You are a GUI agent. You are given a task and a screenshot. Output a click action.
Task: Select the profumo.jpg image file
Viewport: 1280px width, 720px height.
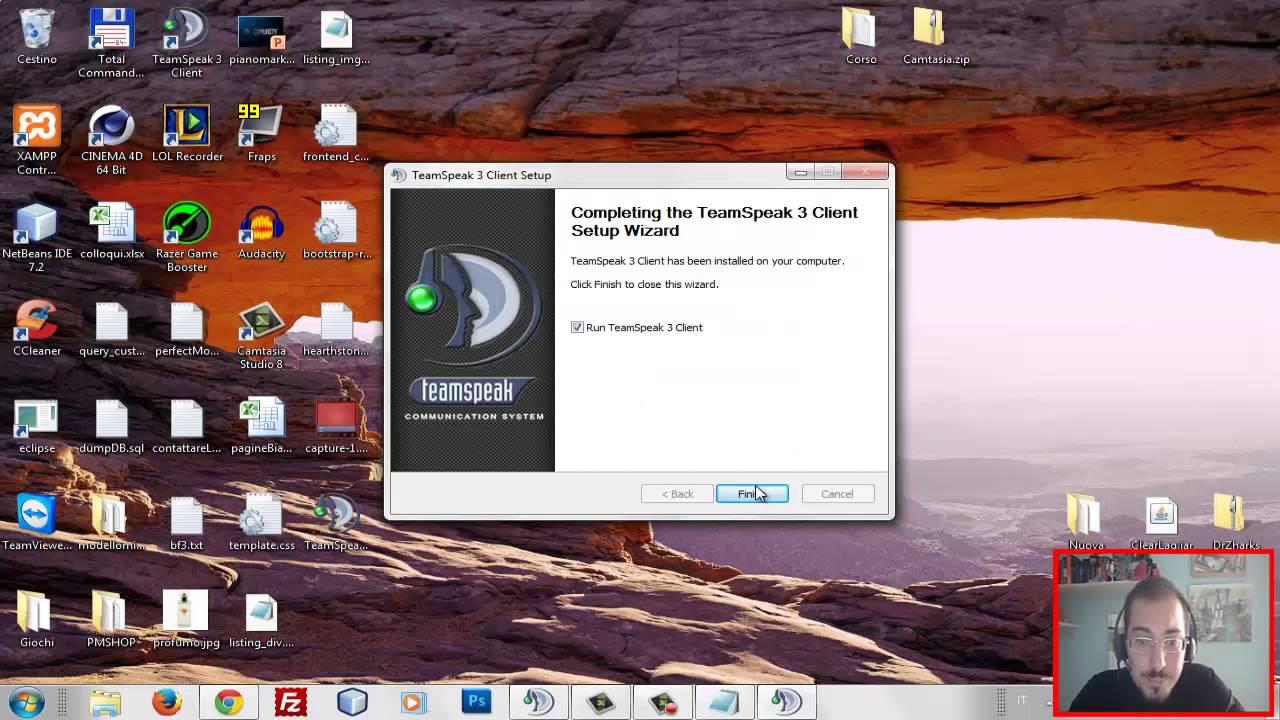coord(186,619)
